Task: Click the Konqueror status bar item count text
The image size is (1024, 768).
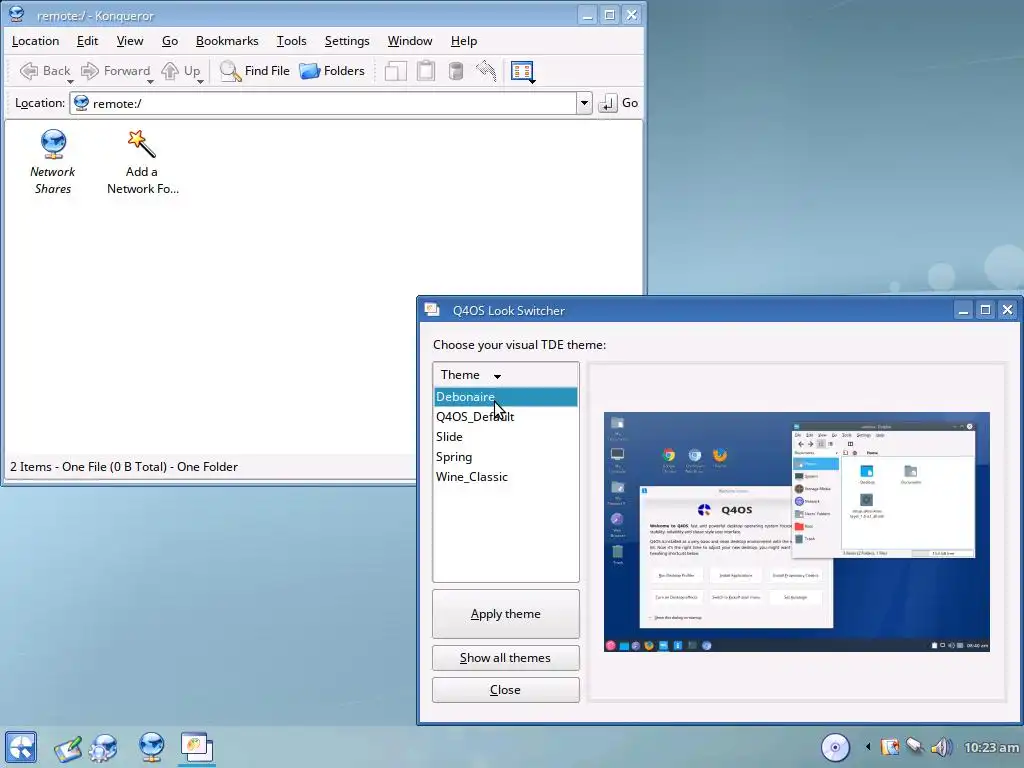Action: pos(124,466)
